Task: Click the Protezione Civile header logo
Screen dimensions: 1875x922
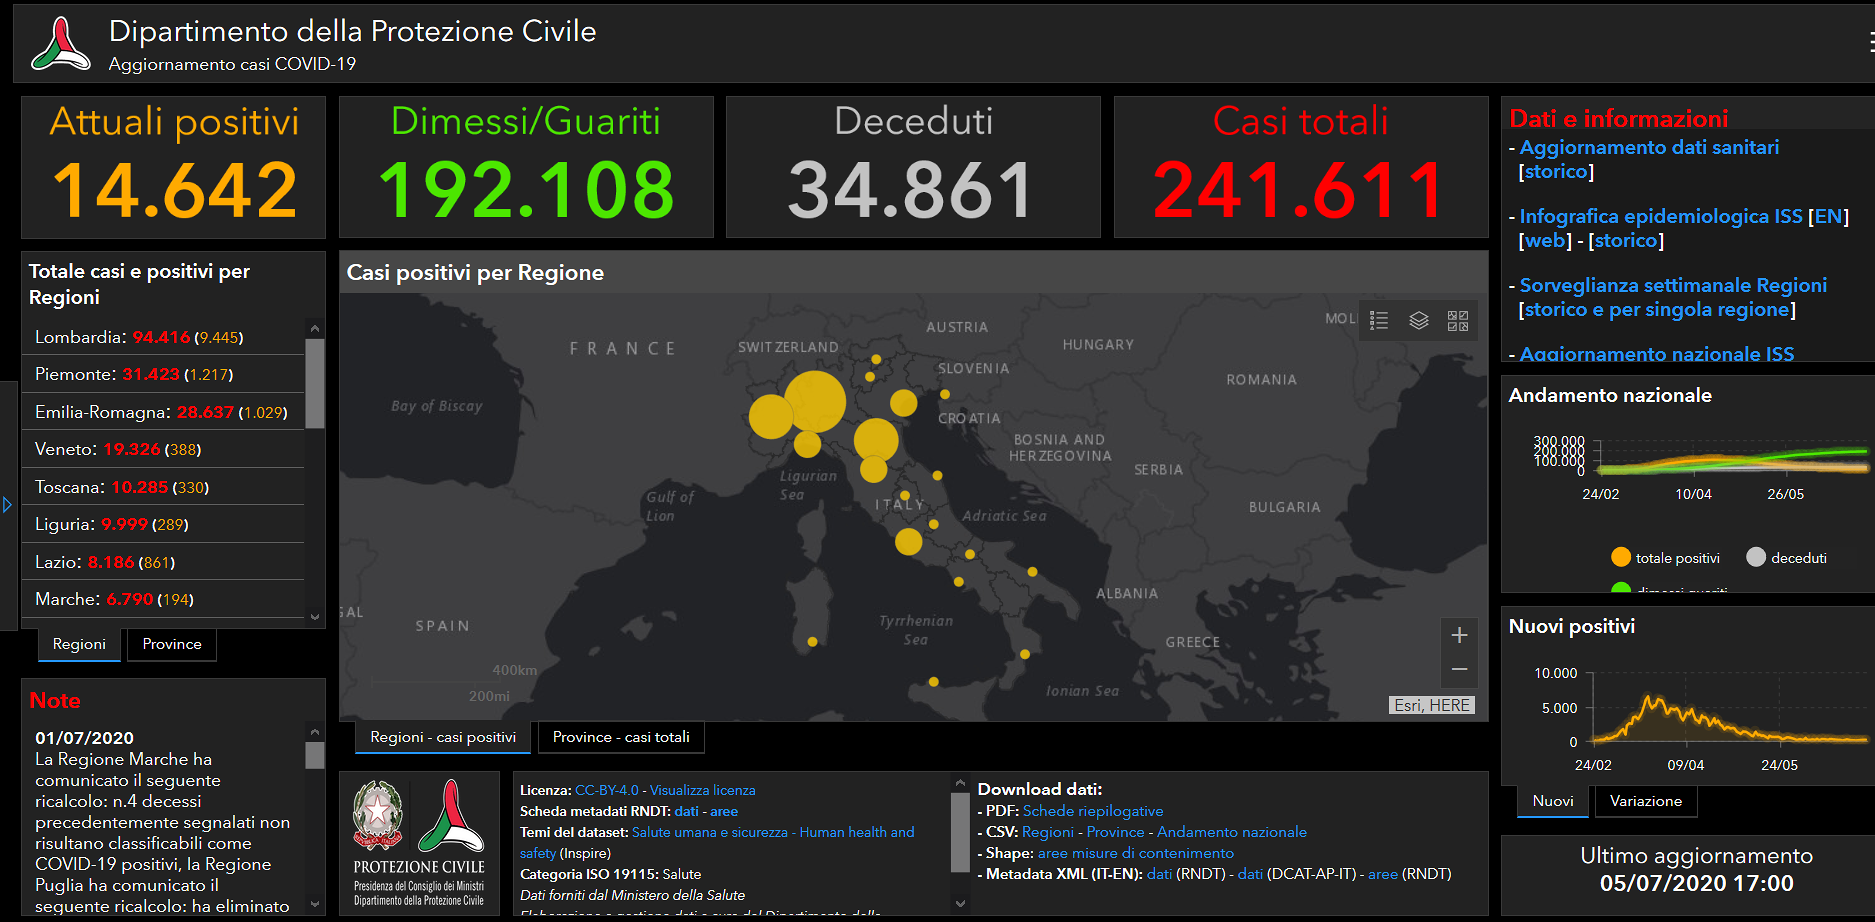Action: pos(60,45)
